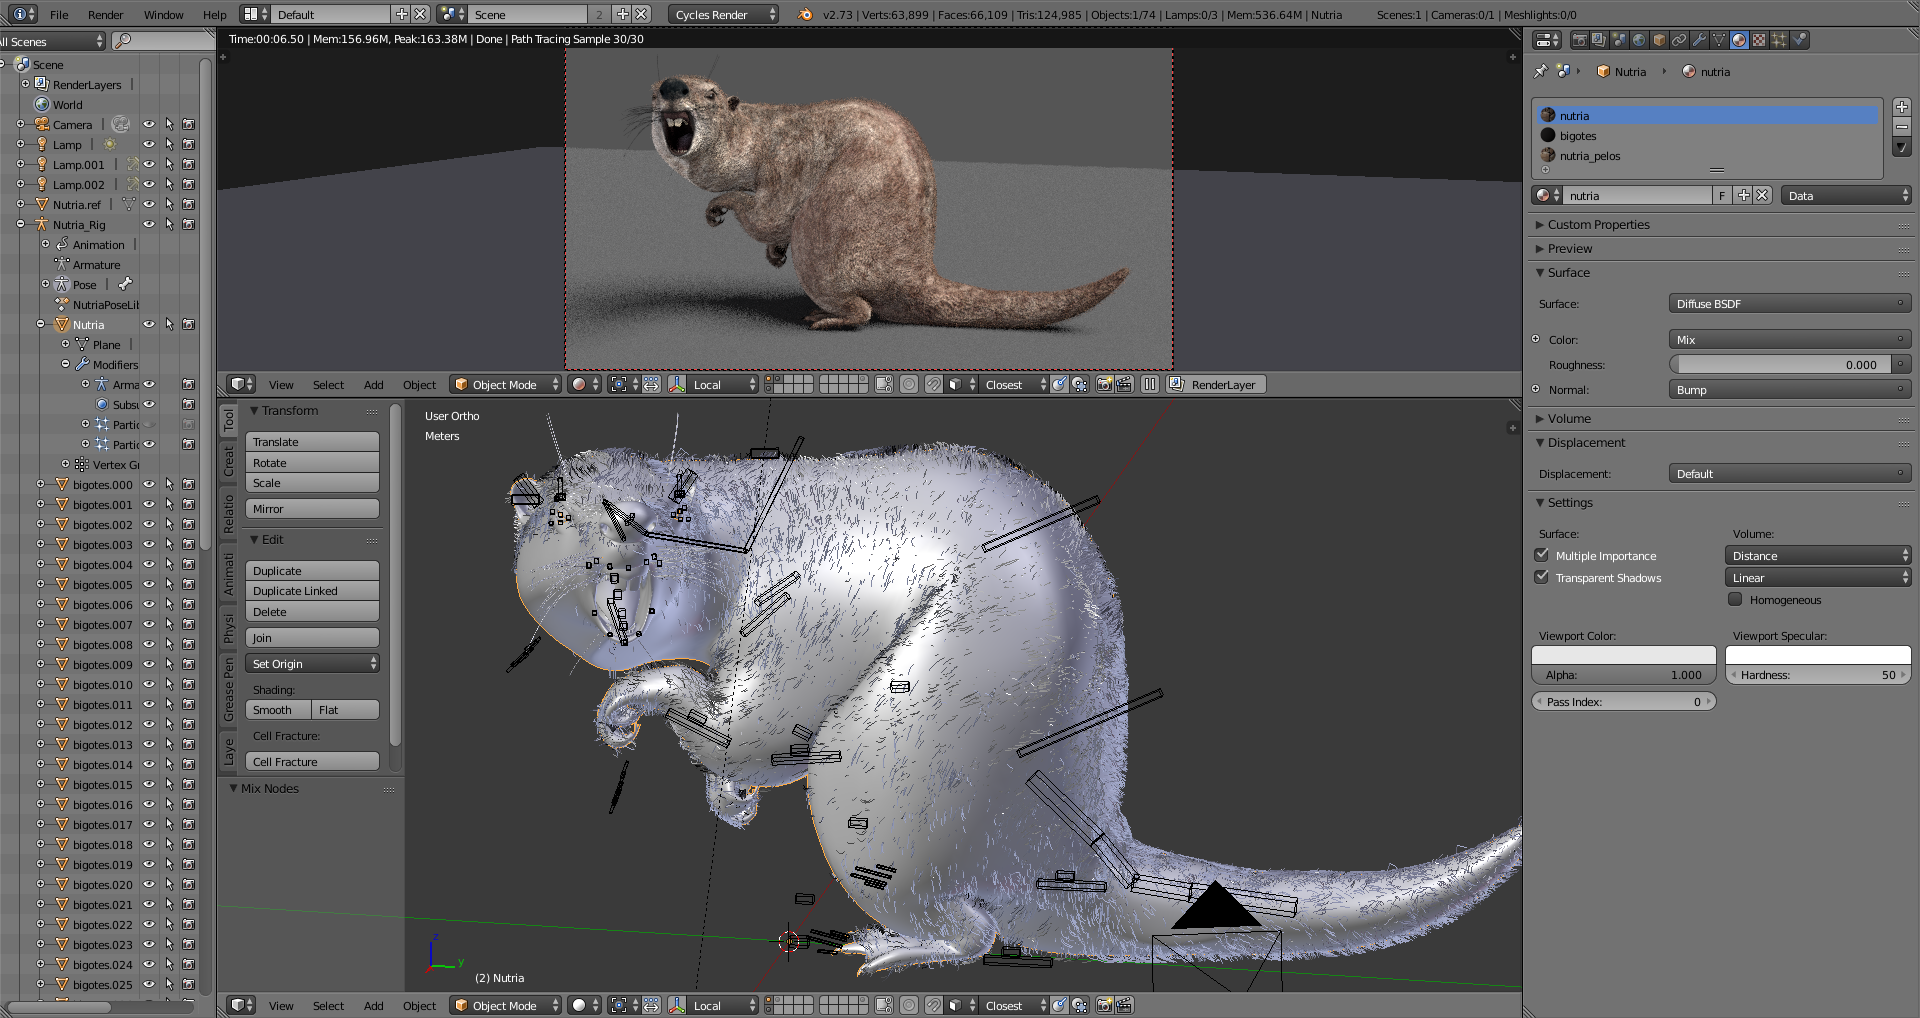Hide the Camera using its eye icon
Image resolution: width=1920 pixels, height=1018 pixels.
pyautogui.click(x=149, y=125)
